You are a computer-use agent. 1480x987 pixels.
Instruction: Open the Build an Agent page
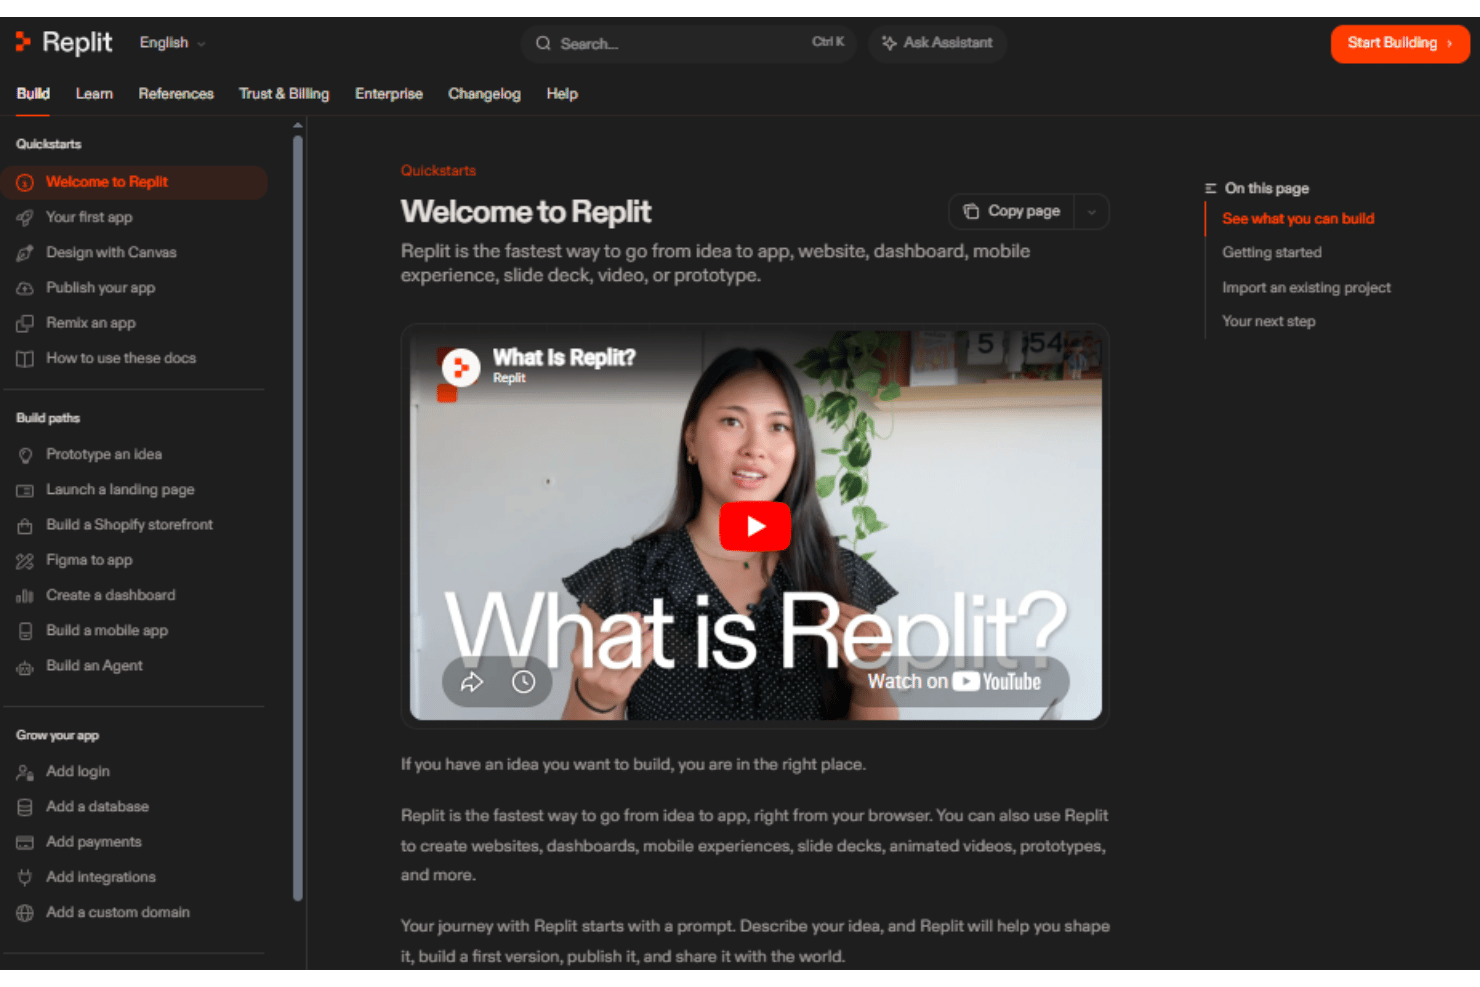pyautogui.click(x=94, y=666)
